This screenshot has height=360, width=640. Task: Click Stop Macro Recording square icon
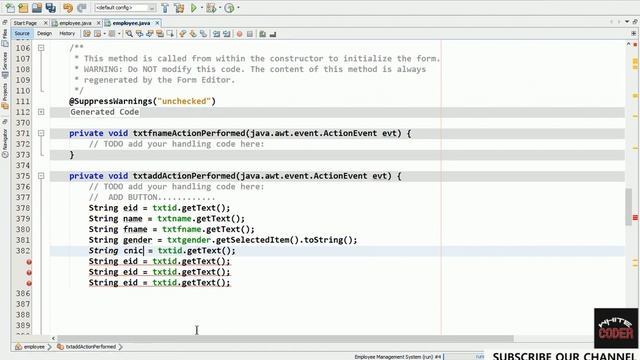point(250,34)
